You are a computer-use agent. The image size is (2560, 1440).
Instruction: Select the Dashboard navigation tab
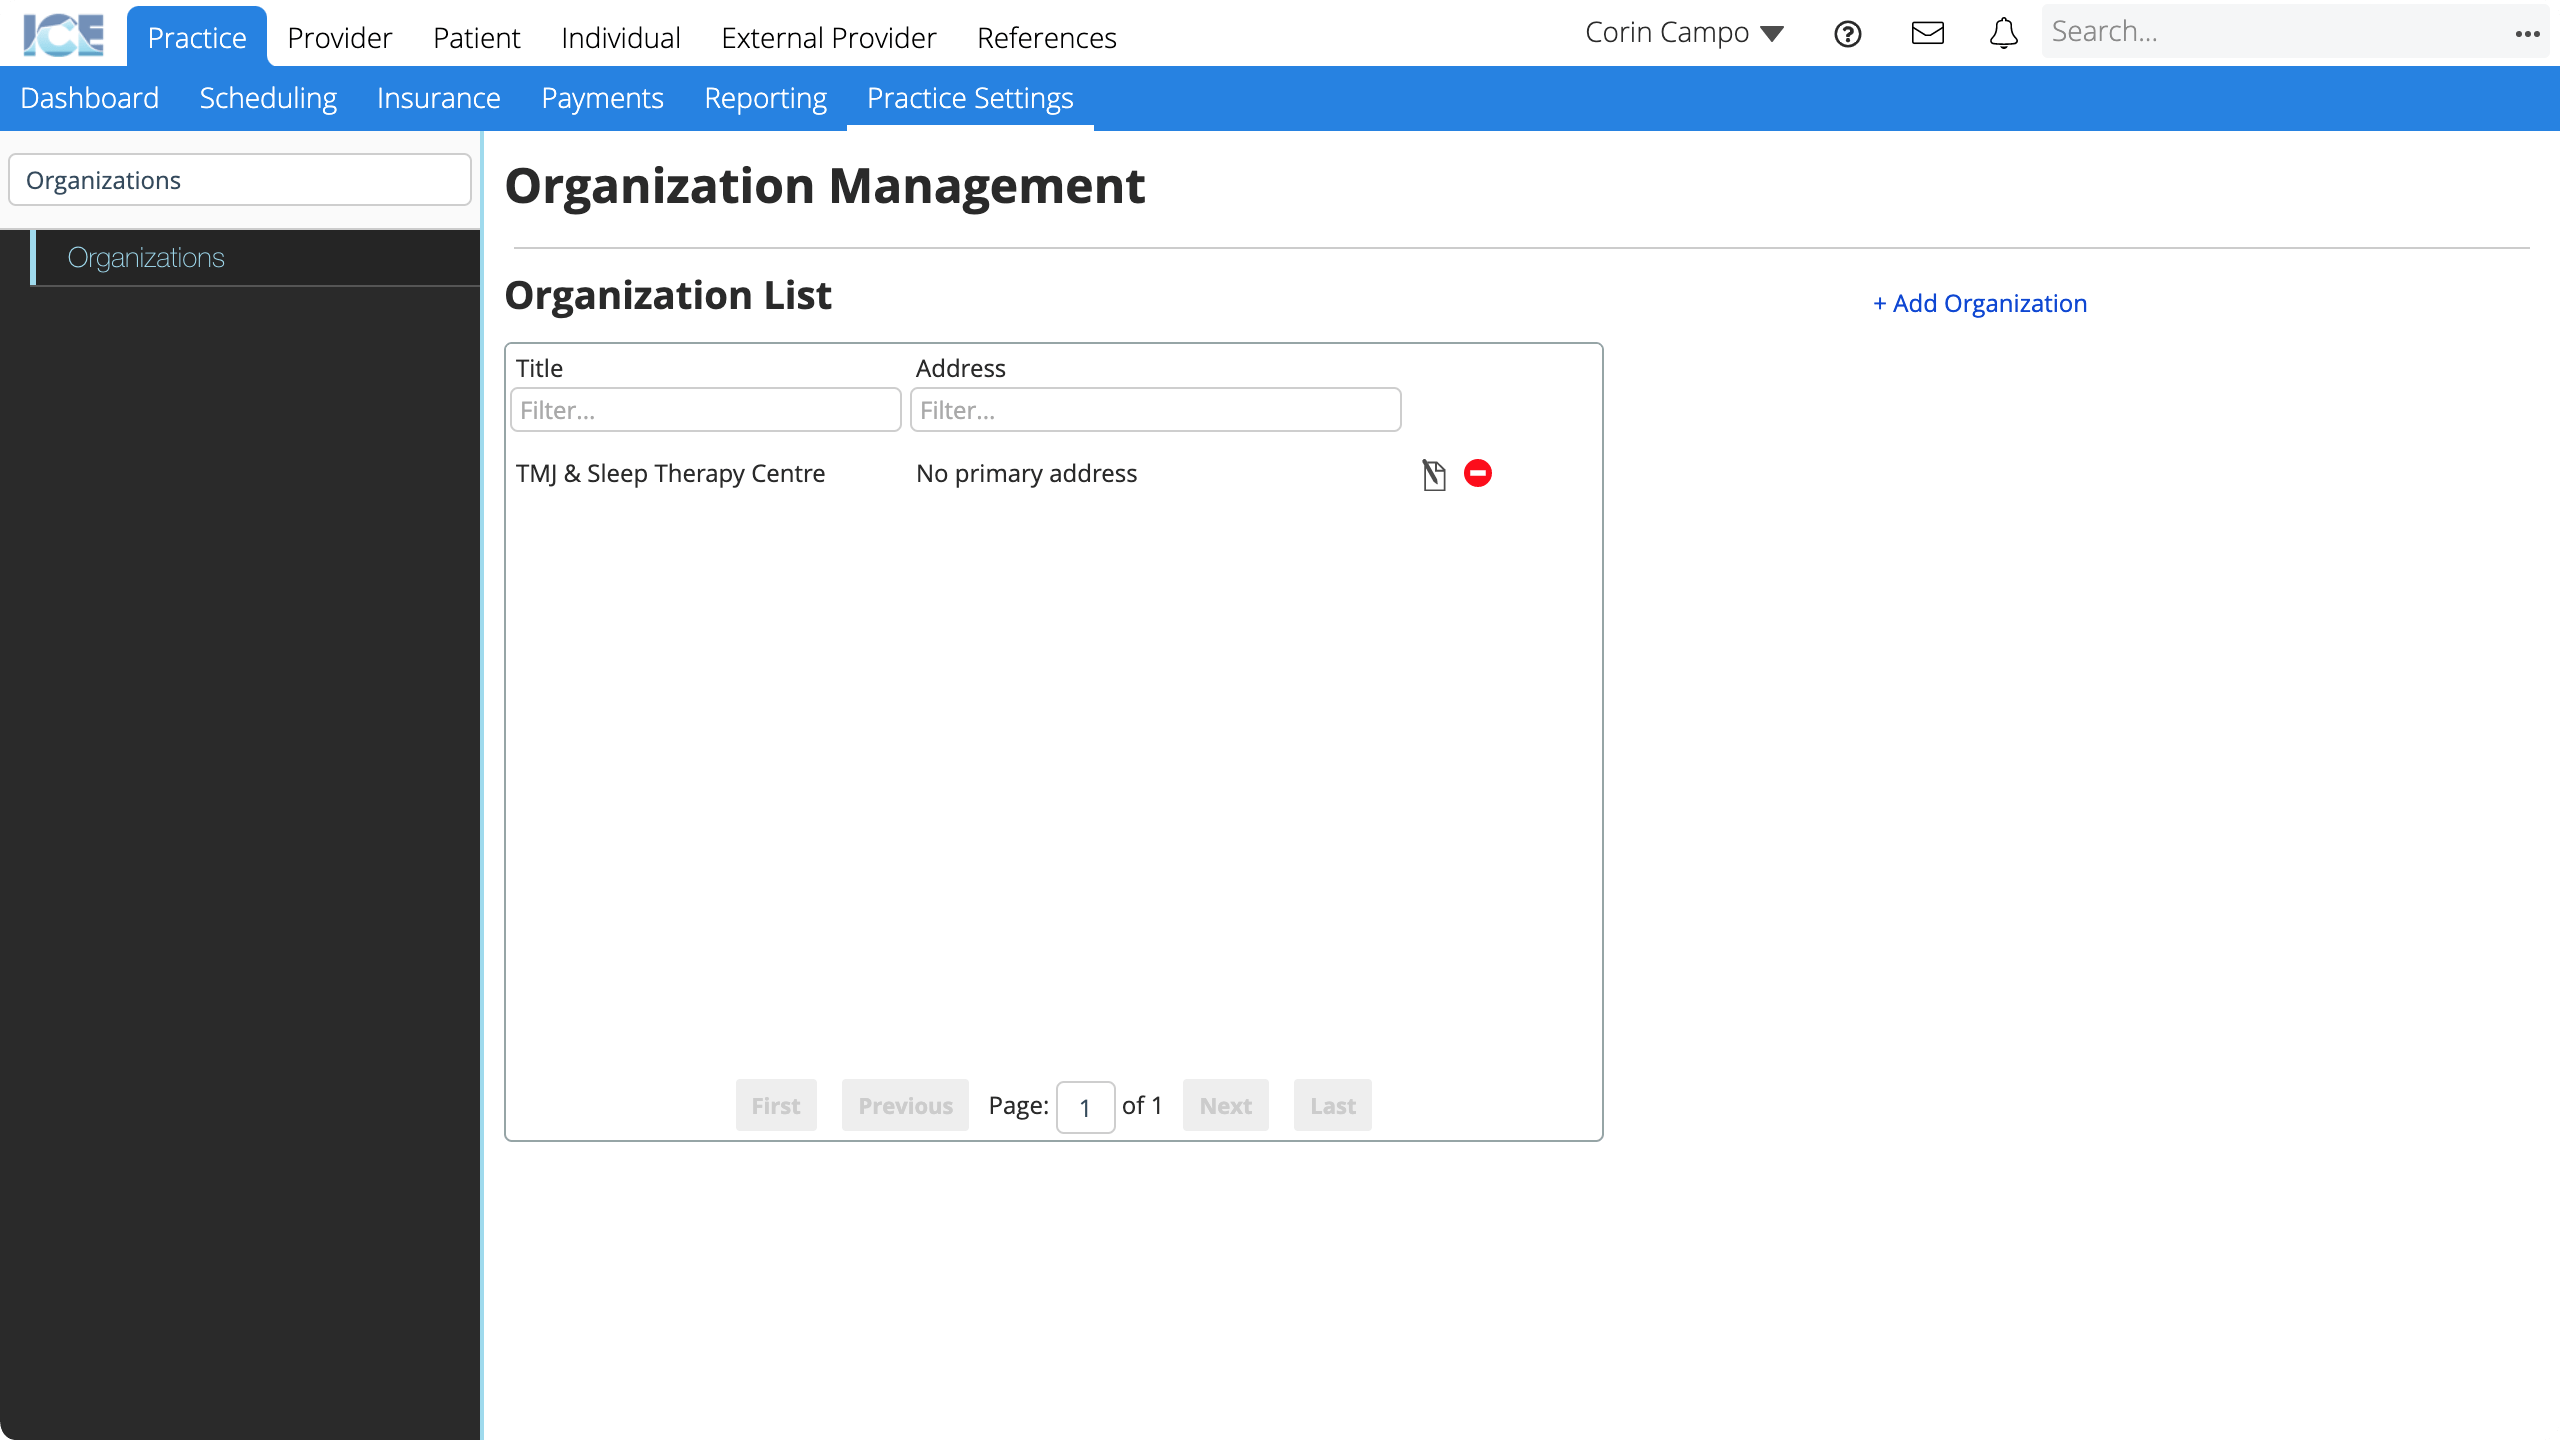point(90,97)
